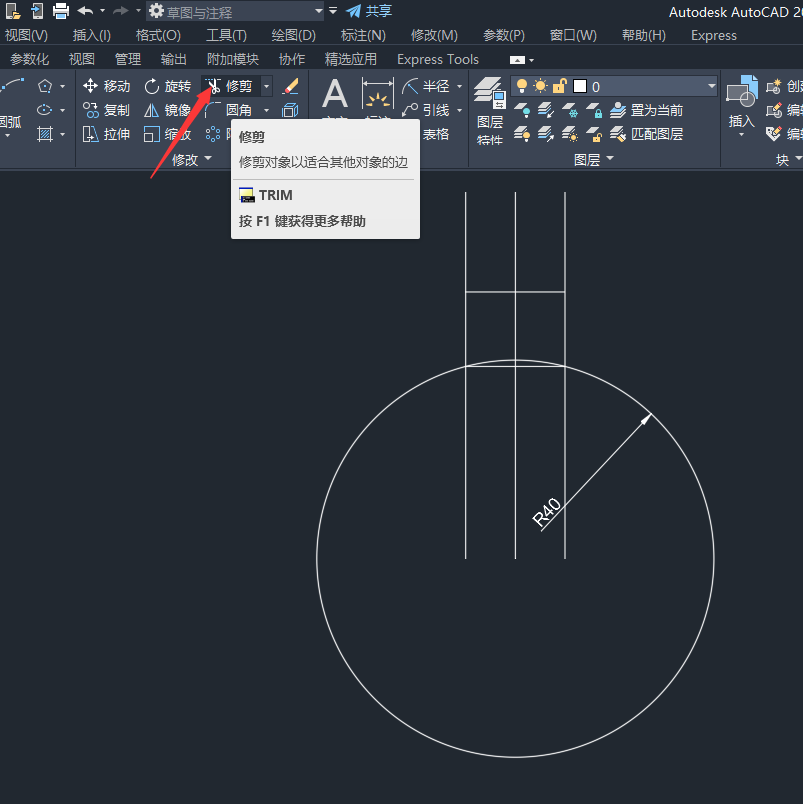
Task: Open the polygon tool dropdown arrow
Action: click(x=63, y=86)
